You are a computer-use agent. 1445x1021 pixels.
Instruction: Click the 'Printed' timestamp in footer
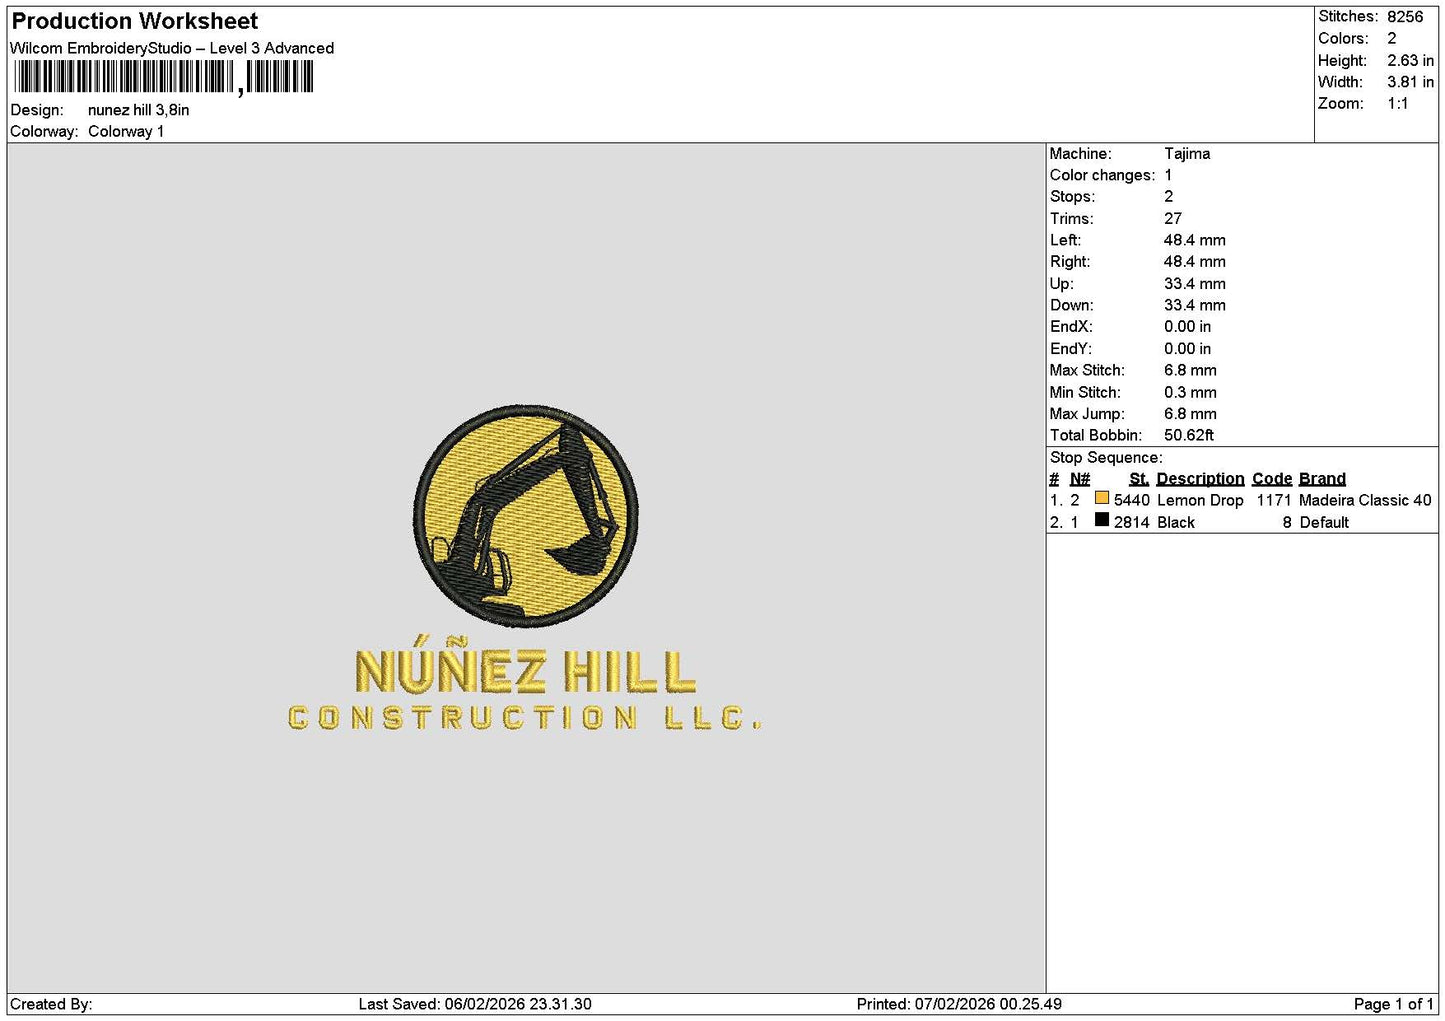[959, 1004]
